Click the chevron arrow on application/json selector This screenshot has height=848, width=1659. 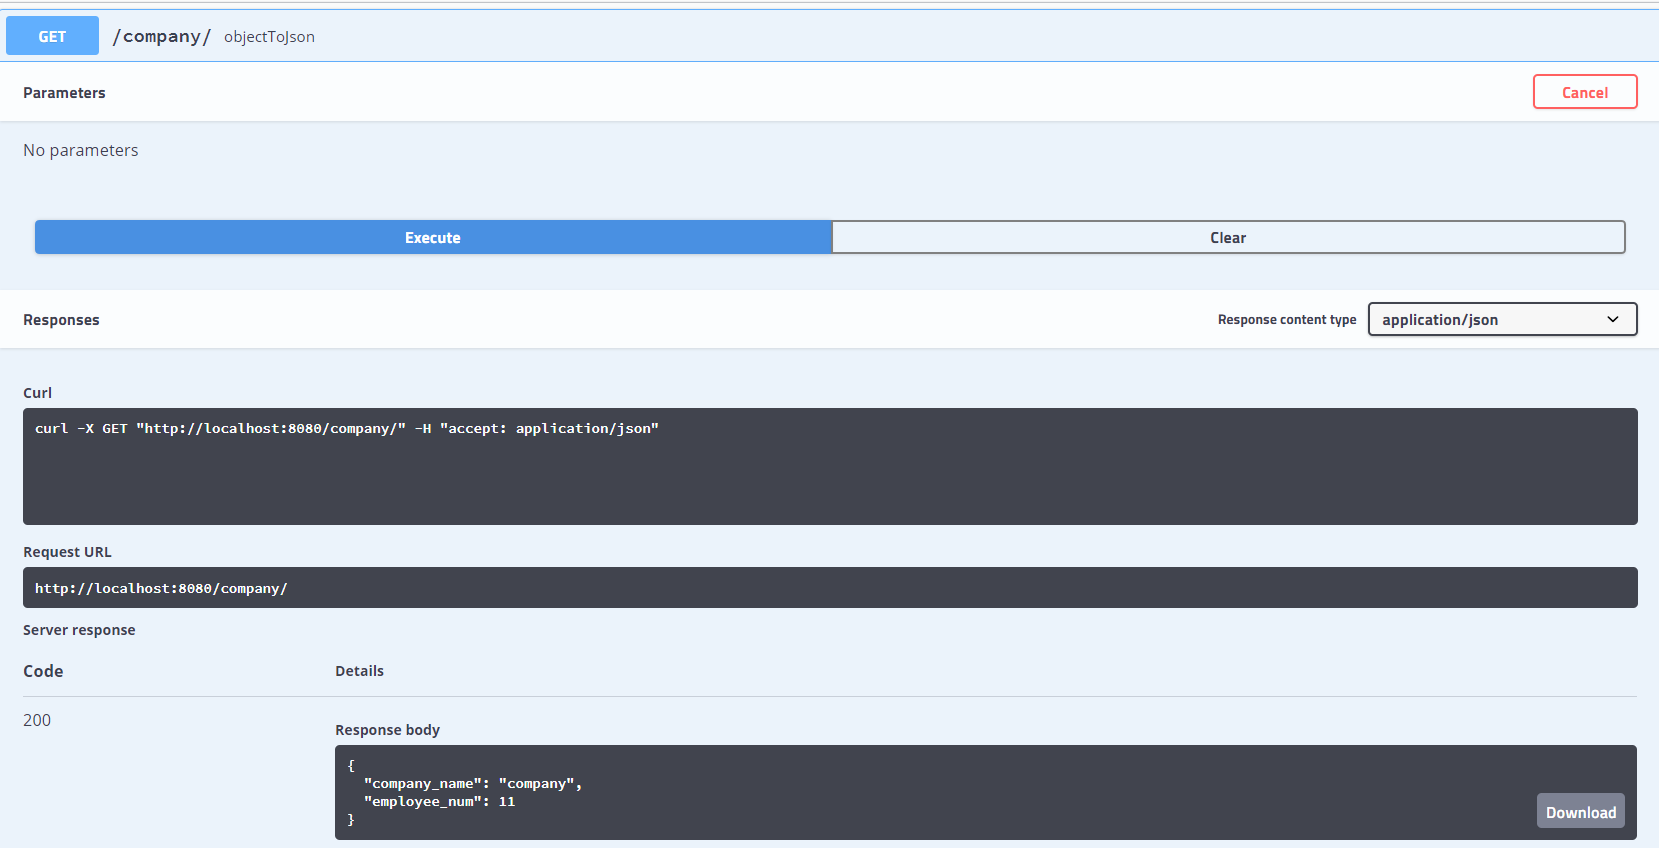click(x=1612, y=319)
